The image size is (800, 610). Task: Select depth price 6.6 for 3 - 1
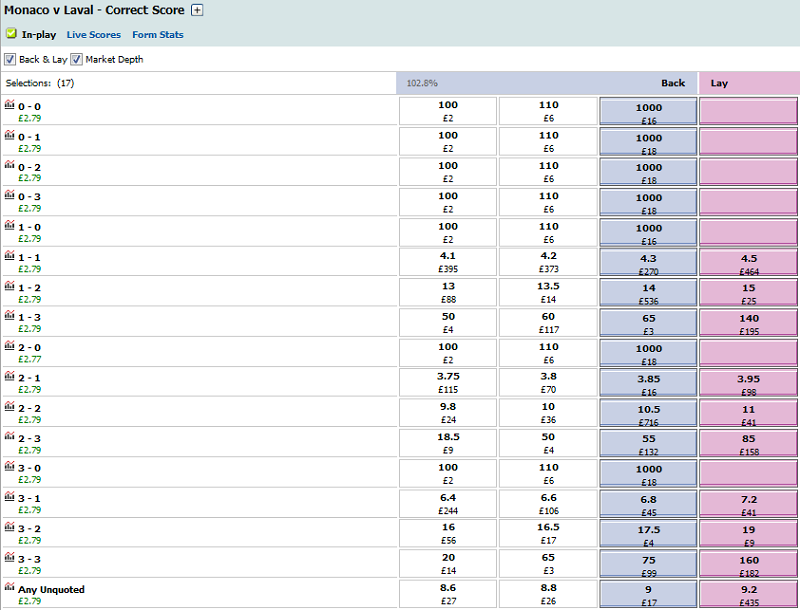(x=548, y=503)
